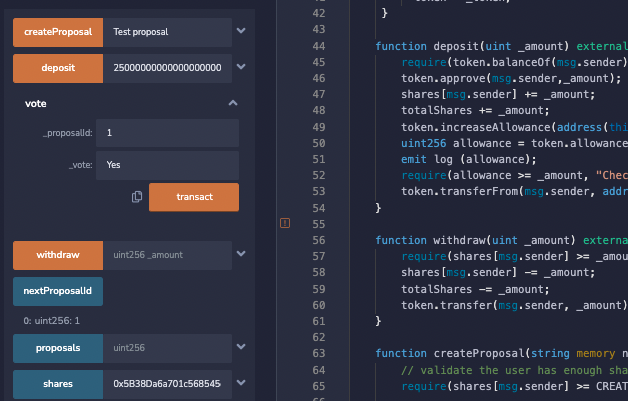Click the withdraw uint256 _amount field
This screenshot has width=628, height=401.
[167, 255]
